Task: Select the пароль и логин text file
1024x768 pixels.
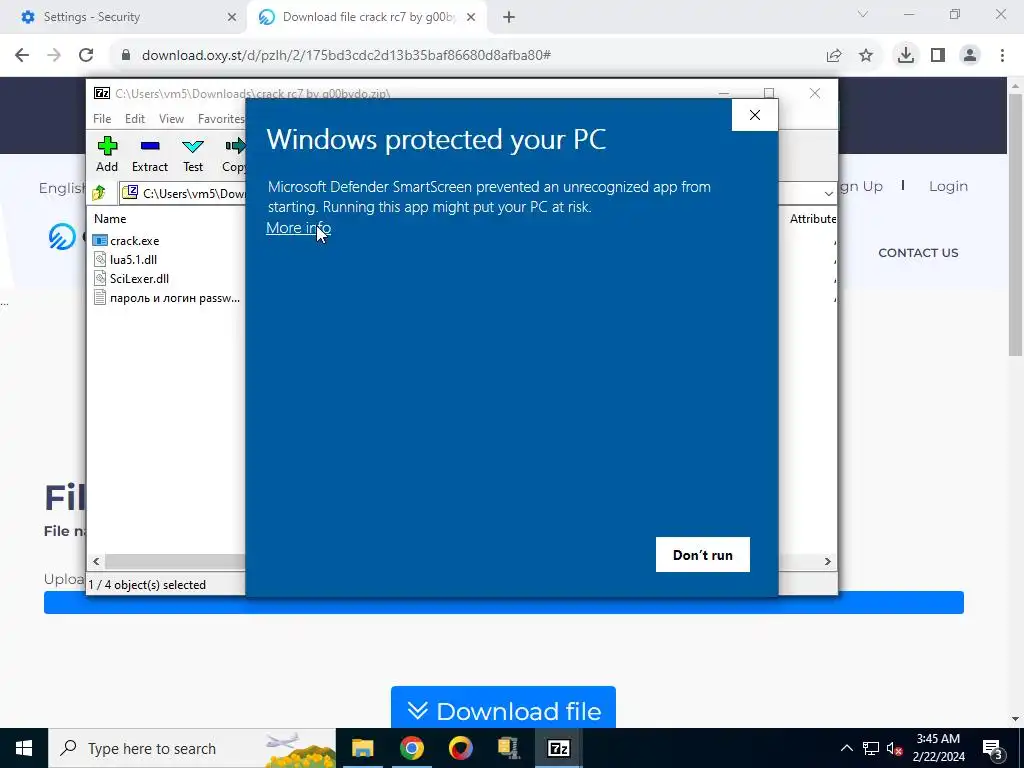Action: point(167,298)
